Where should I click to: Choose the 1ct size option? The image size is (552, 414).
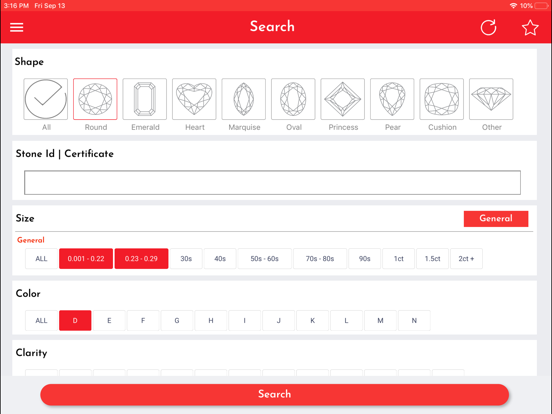(x=399, y=259)
